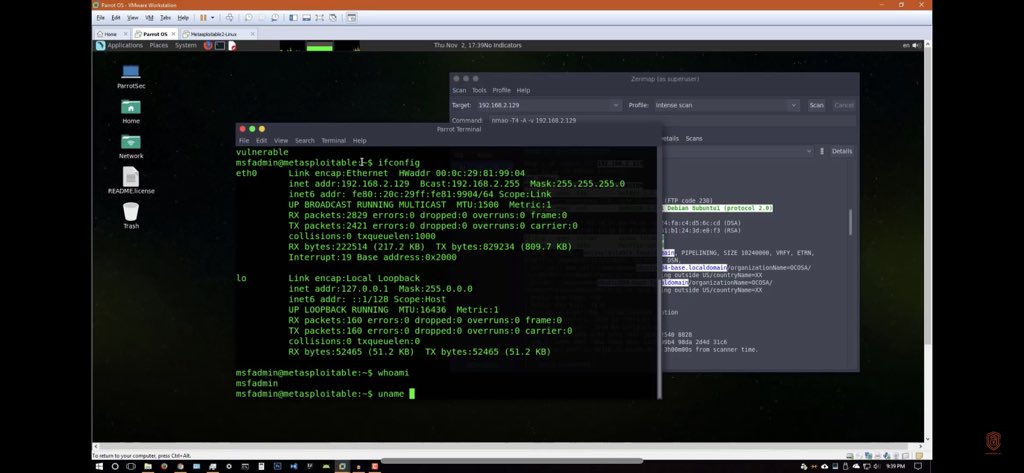
Task: Open the volume icon in Parrot panel
Action: [x=916, y=45]
